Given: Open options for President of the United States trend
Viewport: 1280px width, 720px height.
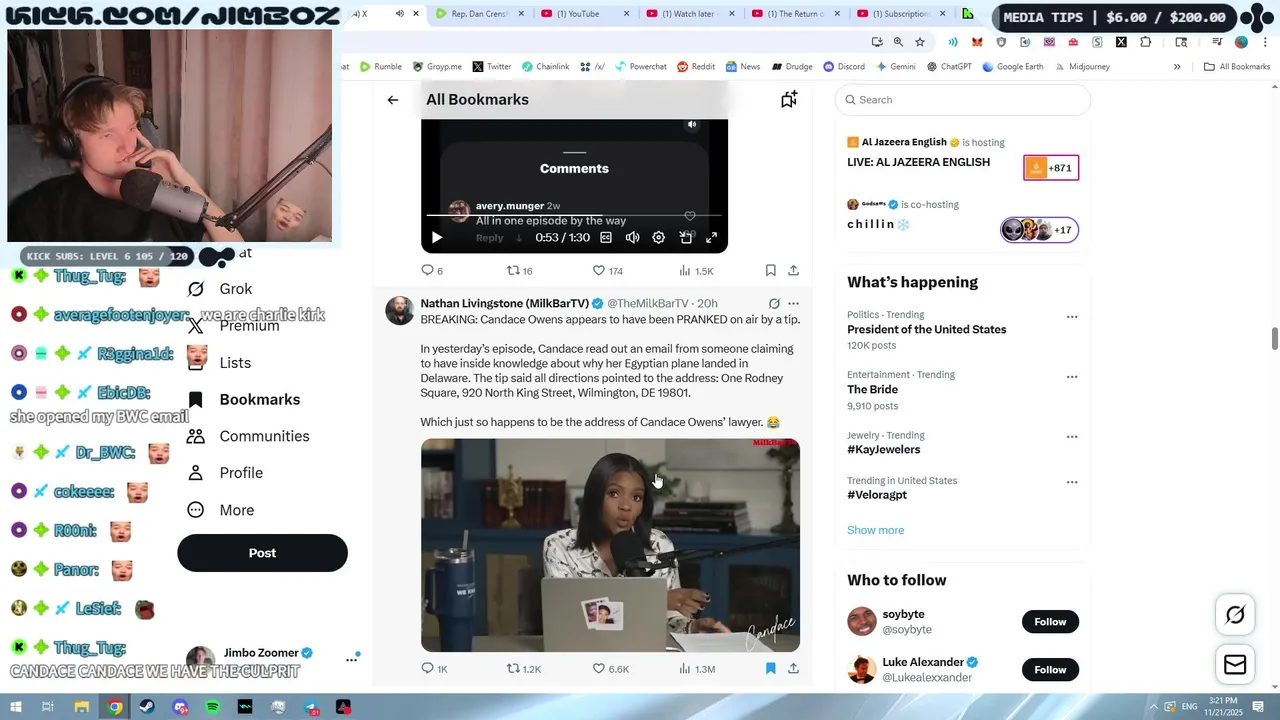Looking at the screenshot, I should [1072, 317].
